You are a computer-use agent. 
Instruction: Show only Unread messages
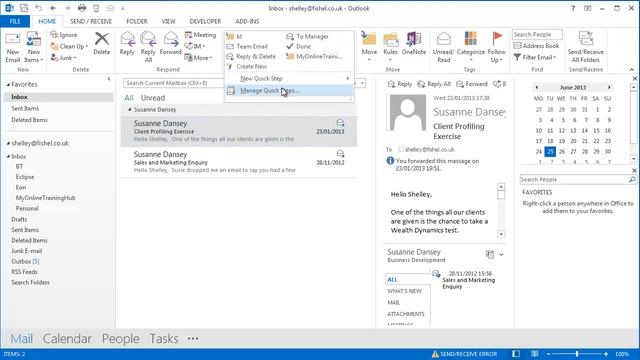153,98
